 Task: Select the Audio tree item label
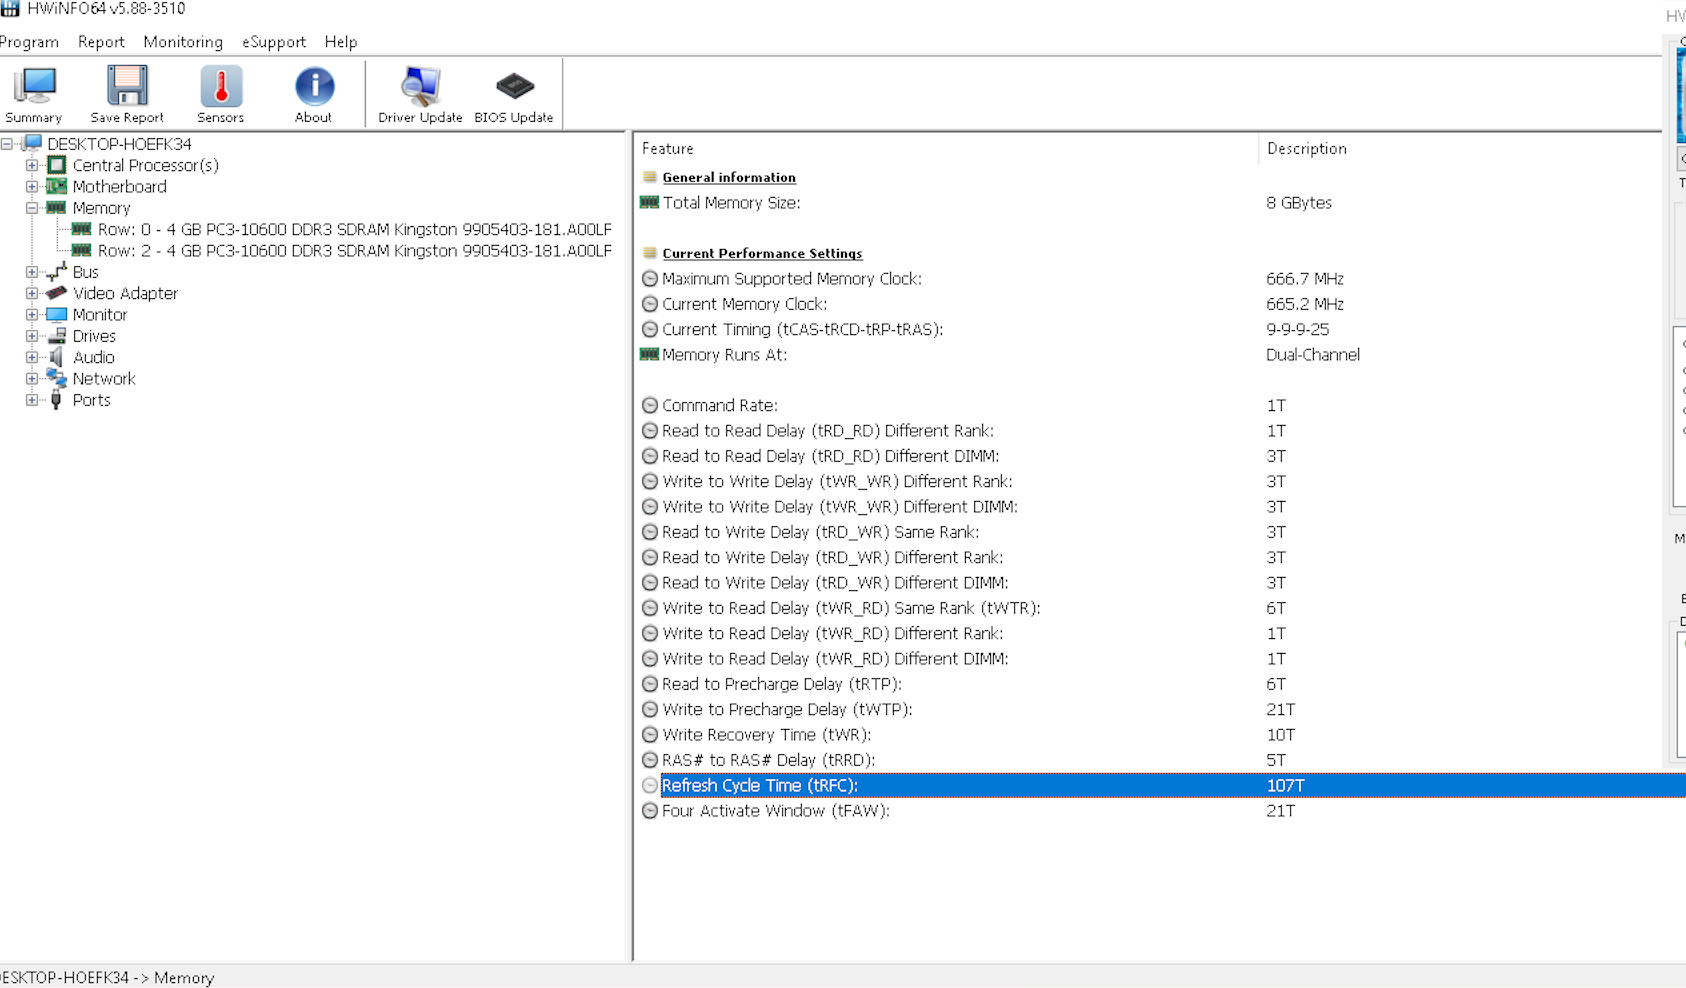(x=94, y=357)
